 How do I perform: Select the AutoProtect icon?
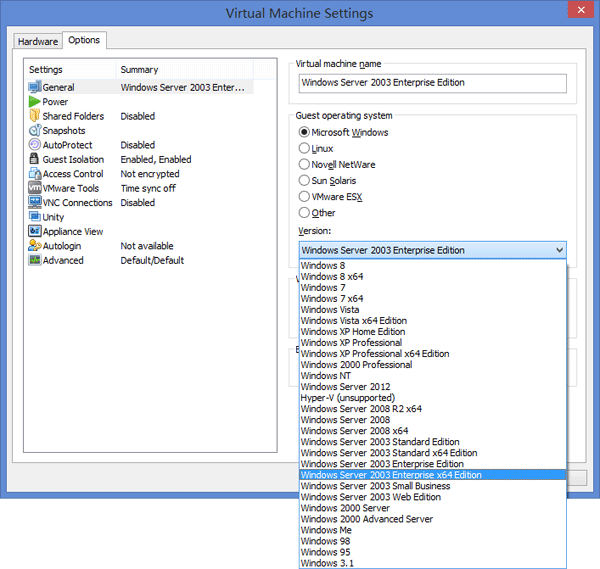pyautogui.click(x=34, y=145)
